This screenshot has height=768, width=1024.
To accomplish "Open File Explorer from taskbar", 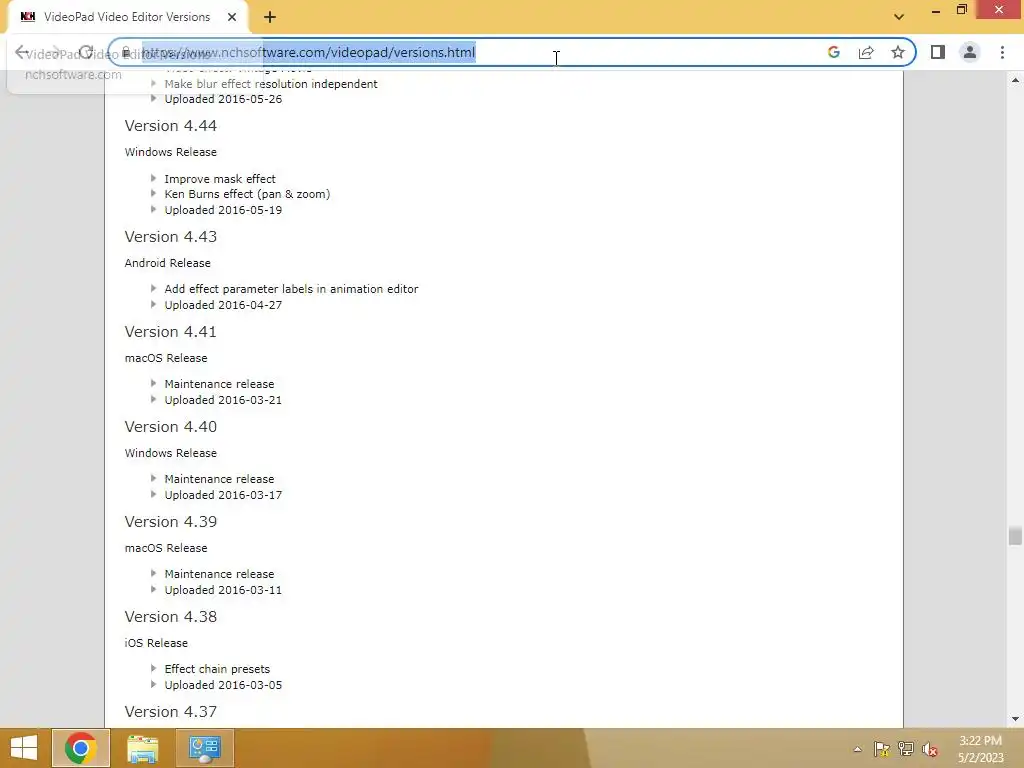I will [142, 748].
